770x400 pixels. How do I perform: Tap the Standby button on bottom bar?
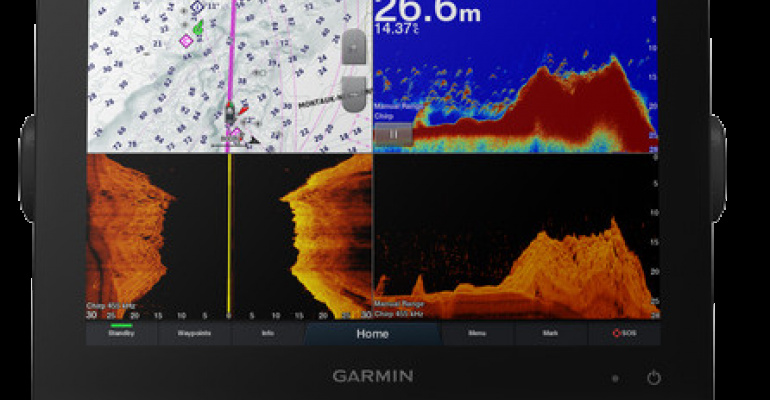pos(121,333)
